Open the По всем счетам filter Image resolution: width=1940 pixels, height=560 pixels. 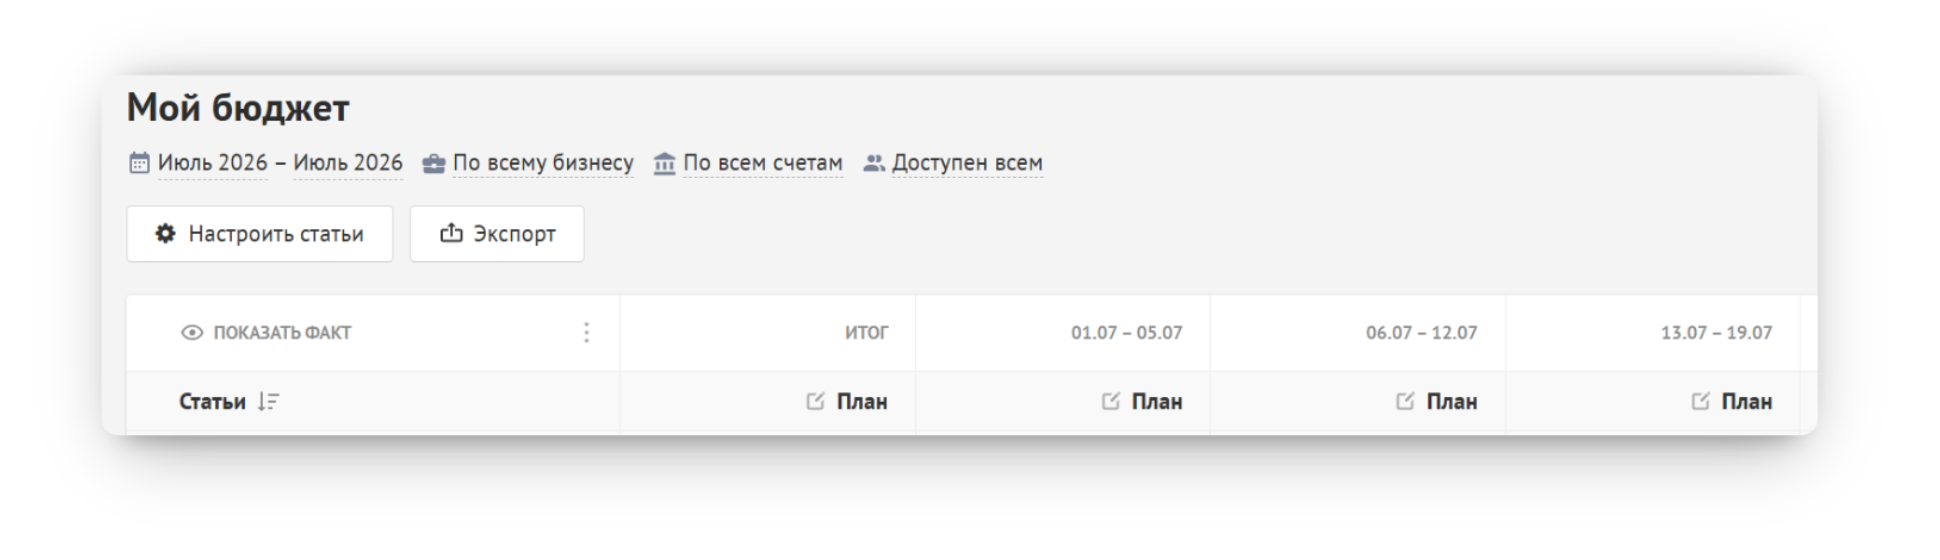pyautogui.click(x=763, y=163)
